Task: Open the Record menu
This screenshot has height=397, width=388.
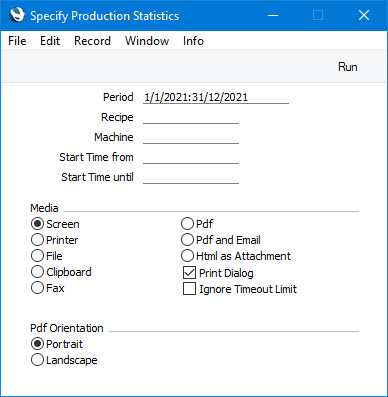Action: pos(92,41)
